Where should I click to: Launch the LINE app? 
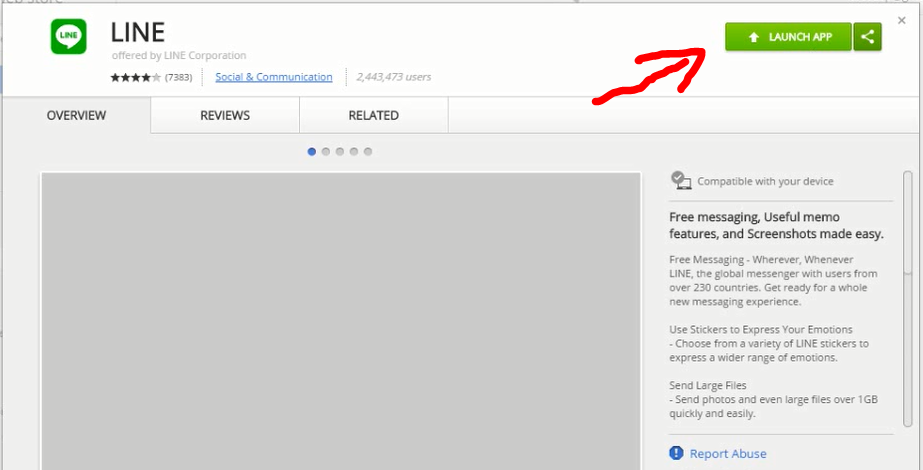pos(788,37)
